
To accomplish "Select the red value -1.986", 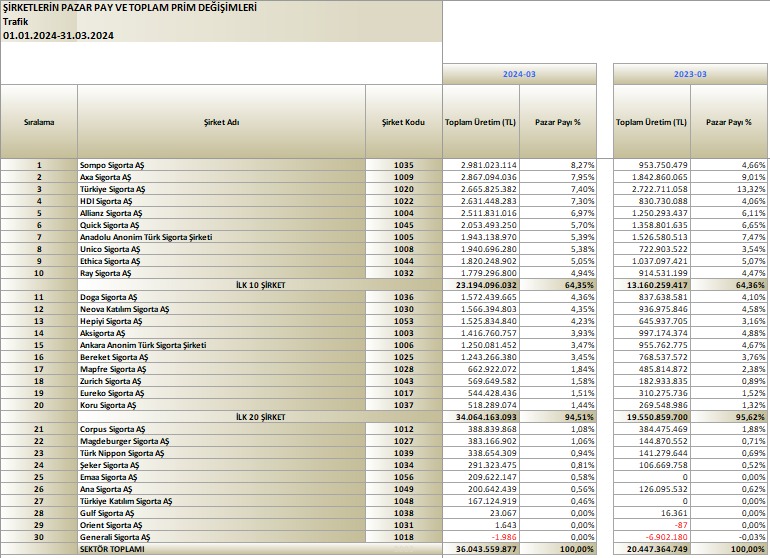I will tap(481, 537).
